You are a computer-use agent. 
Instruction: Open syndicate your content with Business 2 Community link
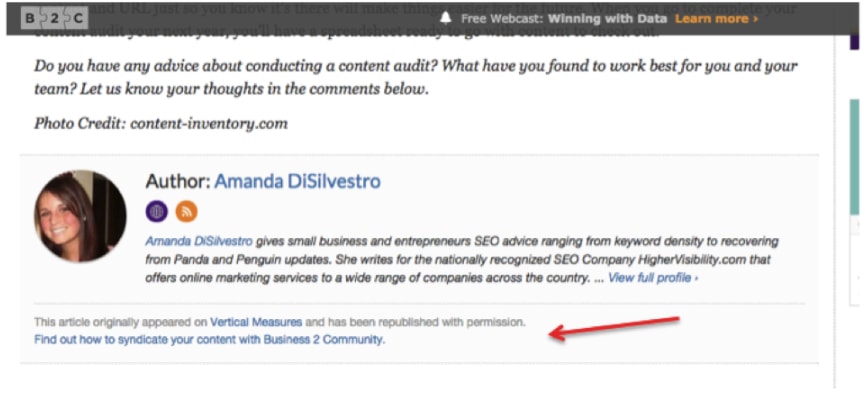pyautogui.click(x=210, y=340)
